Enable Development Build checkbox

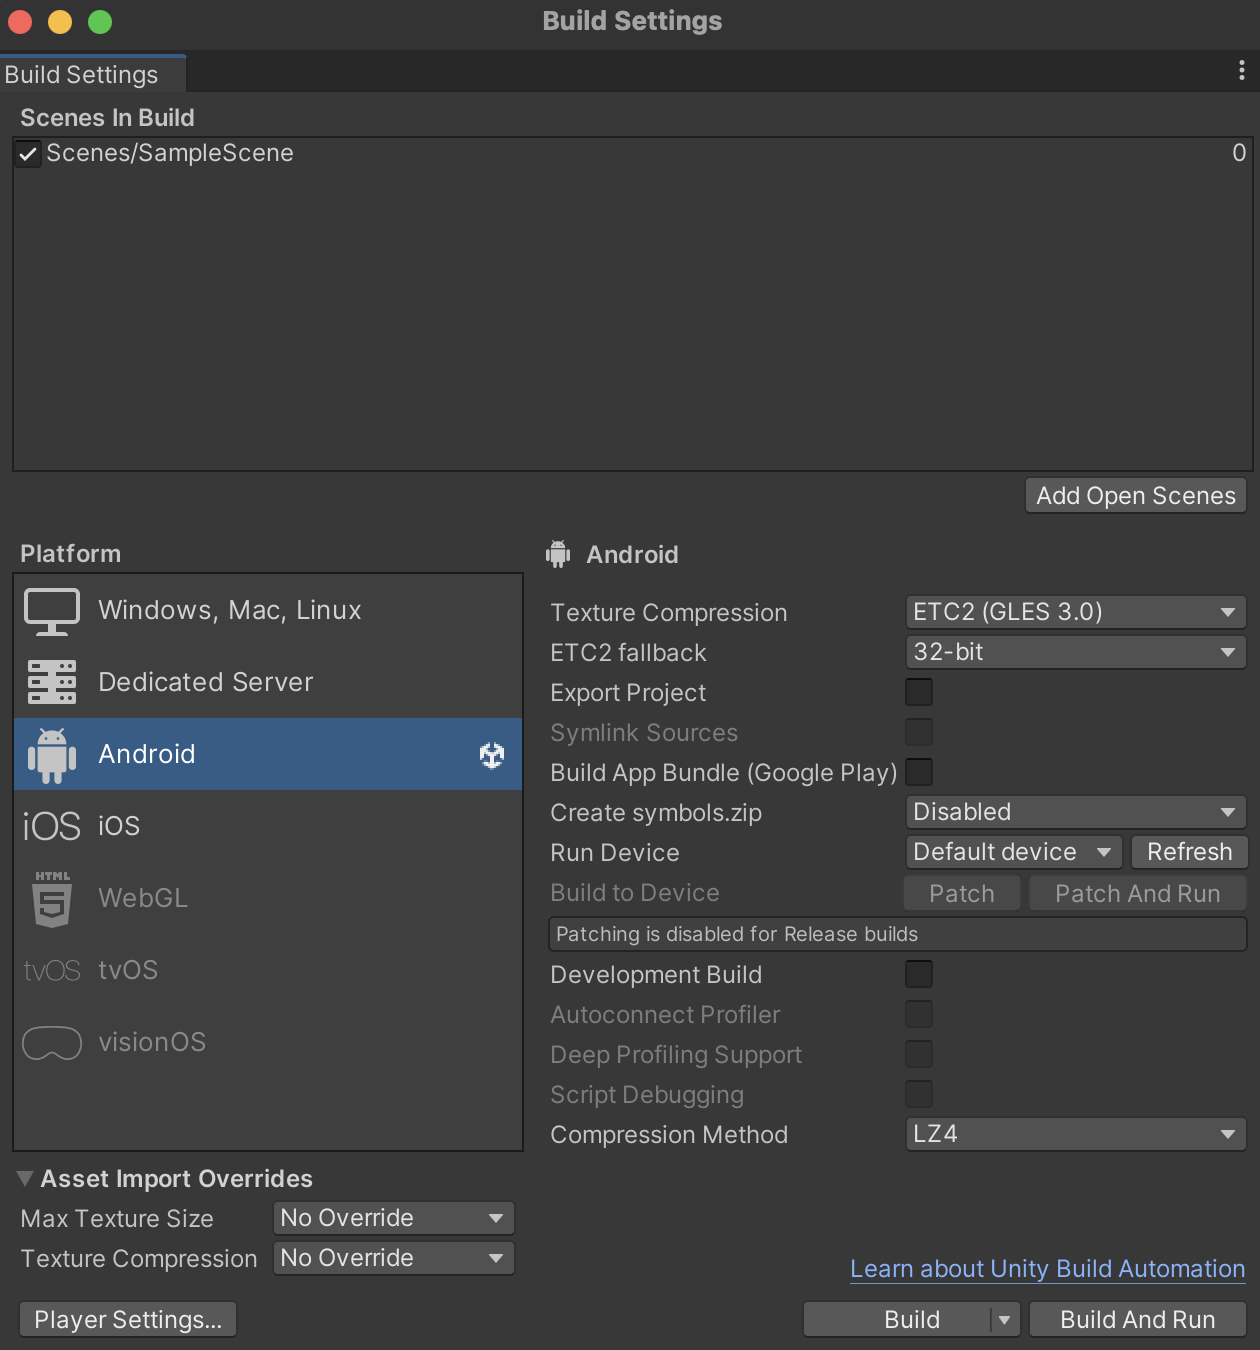[919, 974]
